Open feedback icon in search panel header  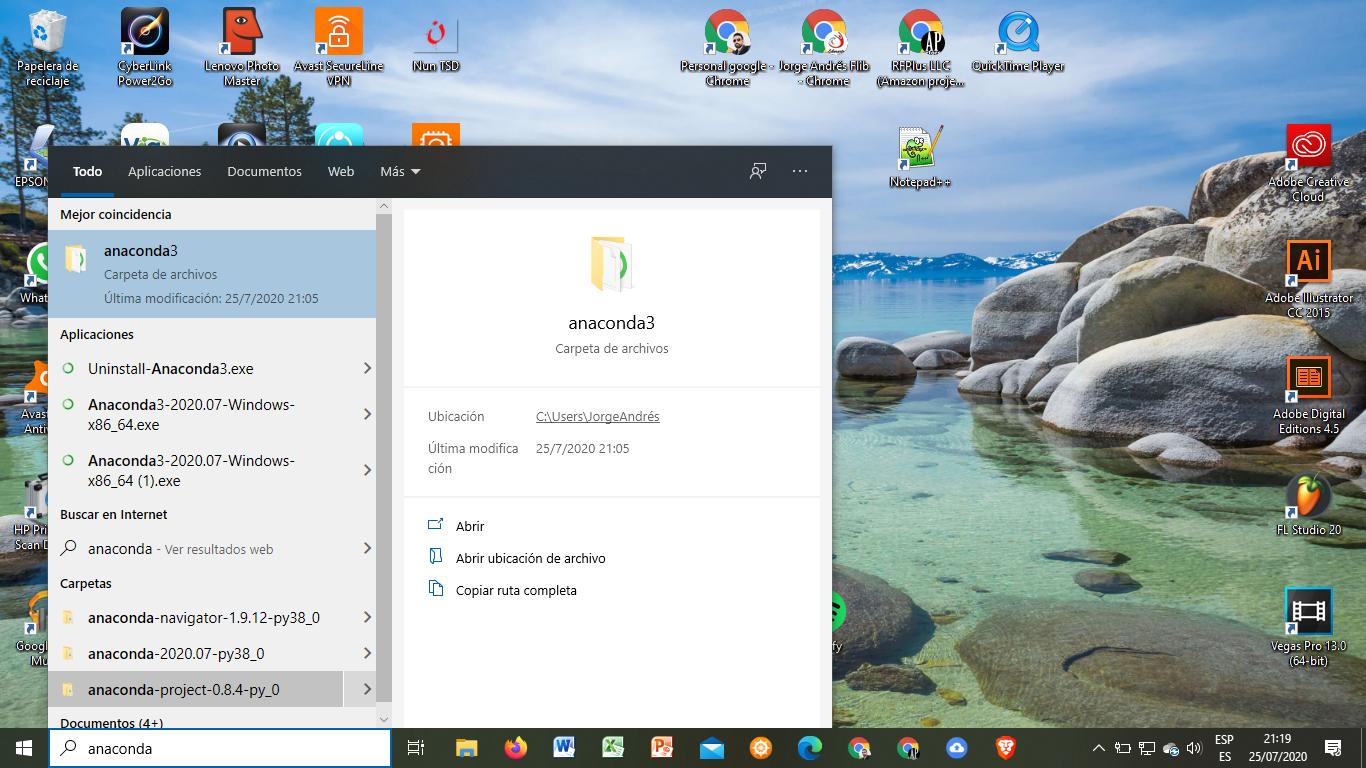point(758,171)
